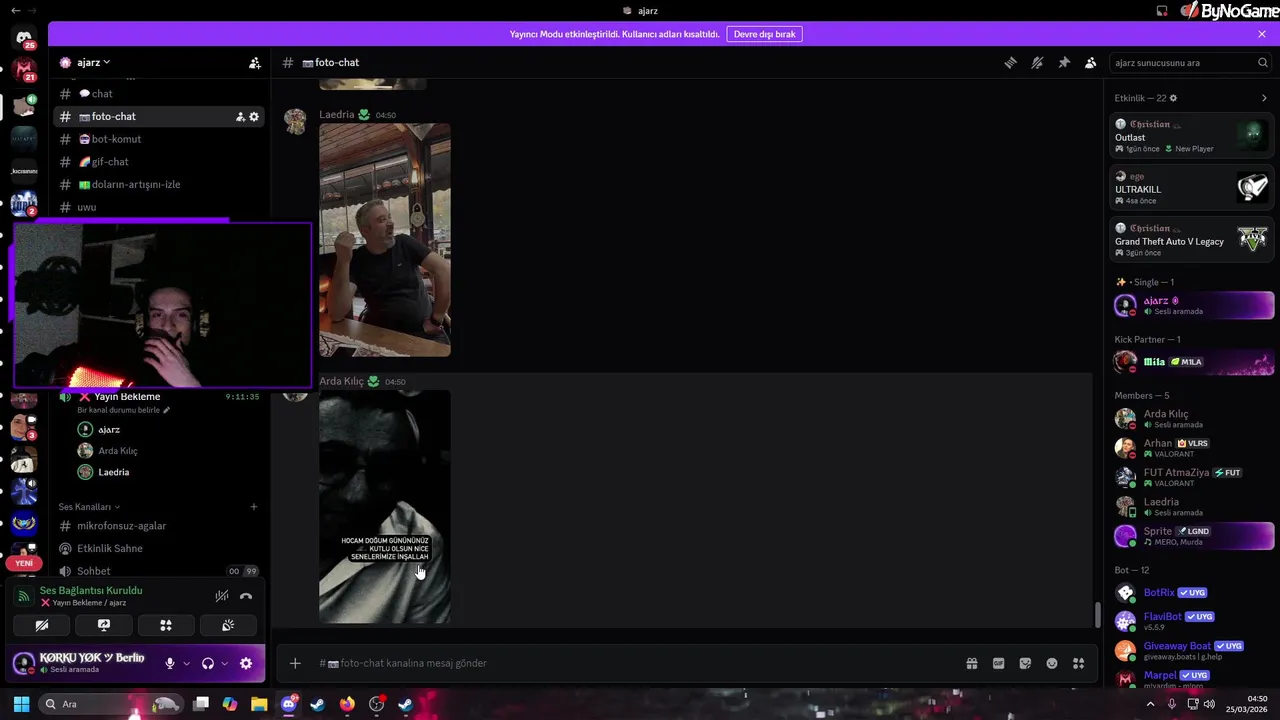Toggle noise suppression in voice panel
This screenshot has width=1280, height=720.
(x=222, y=596)
